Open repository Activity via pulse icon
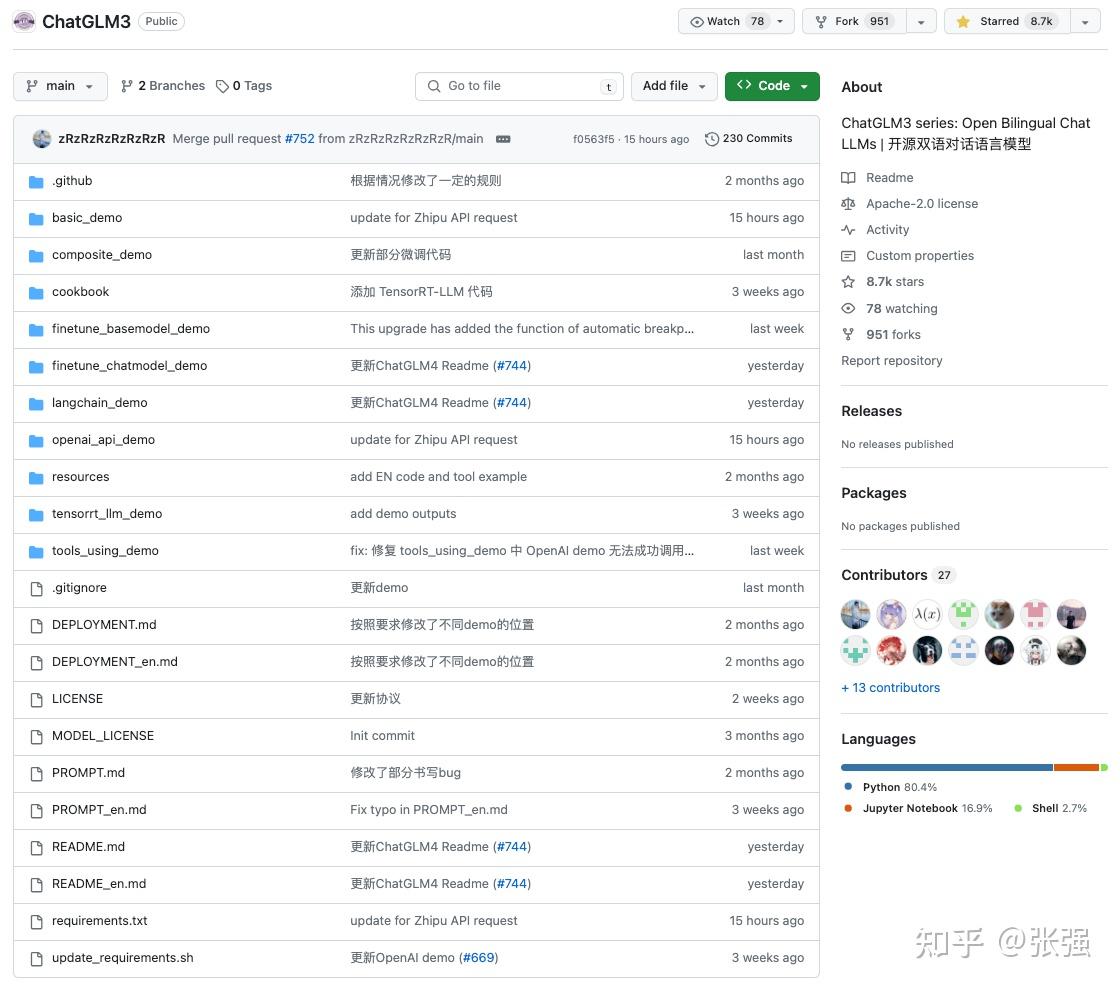1120x990 pixels. [x=849, y=229]
